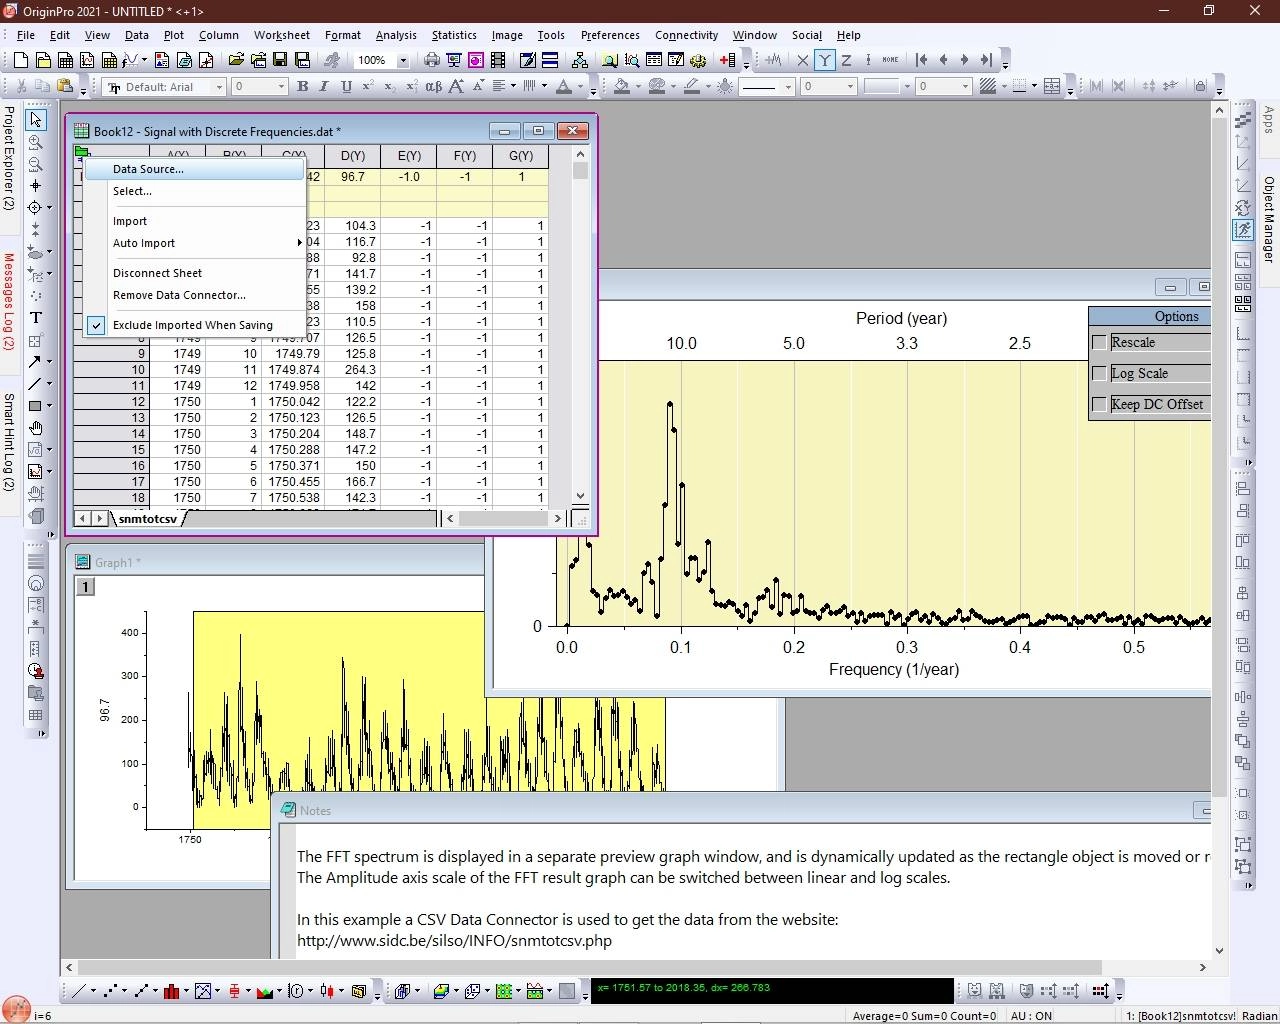The height and width of the screenshot is (1024, 1280).
Task: Click the Underline formatting icon
Action: [x=346, y=87]
